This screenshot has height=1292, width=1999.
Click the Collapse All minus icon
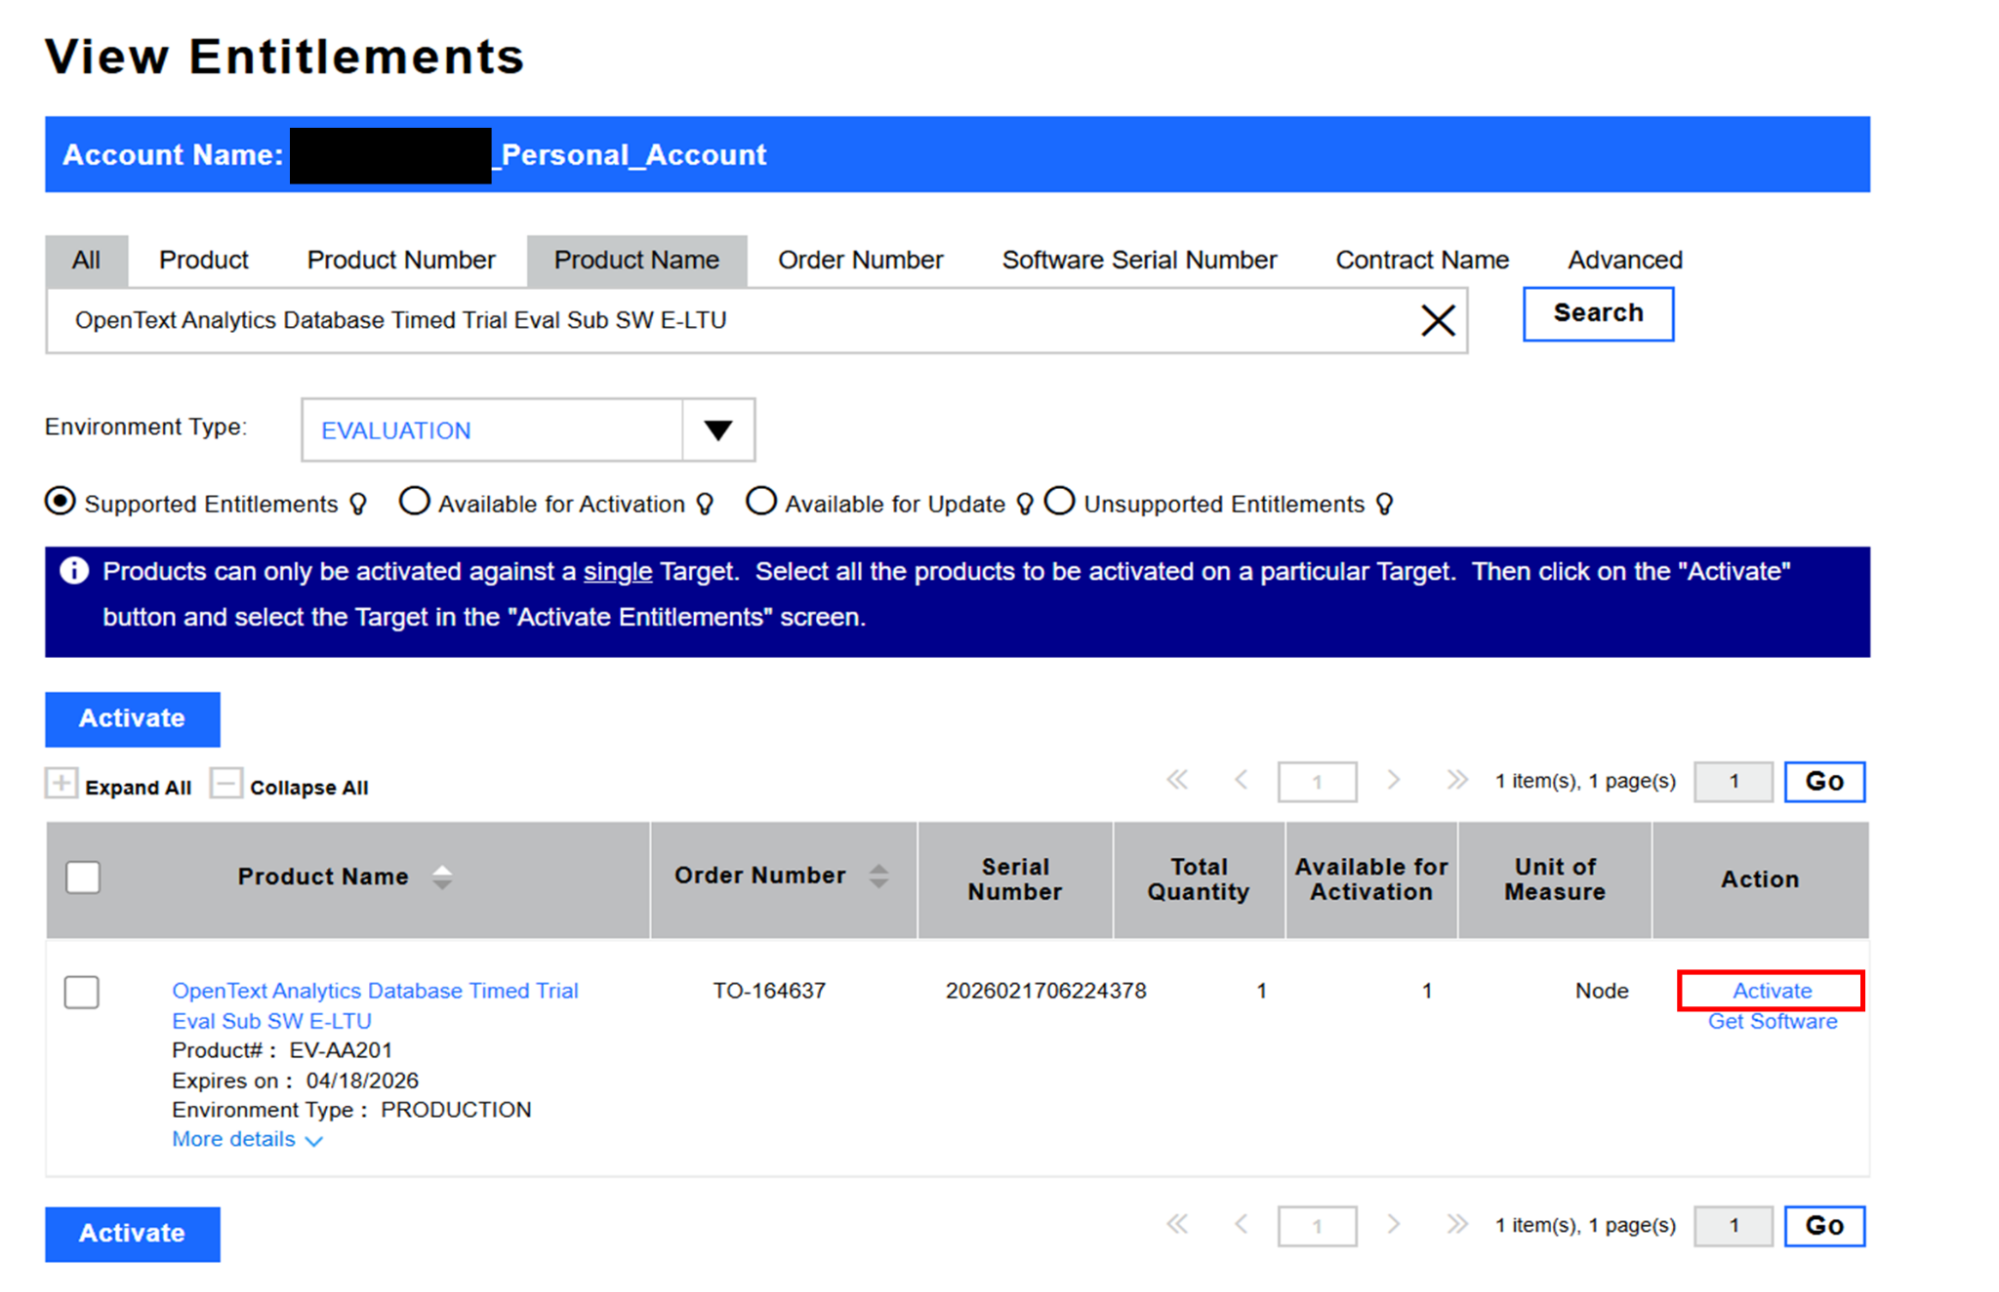(x=226, y=784)
